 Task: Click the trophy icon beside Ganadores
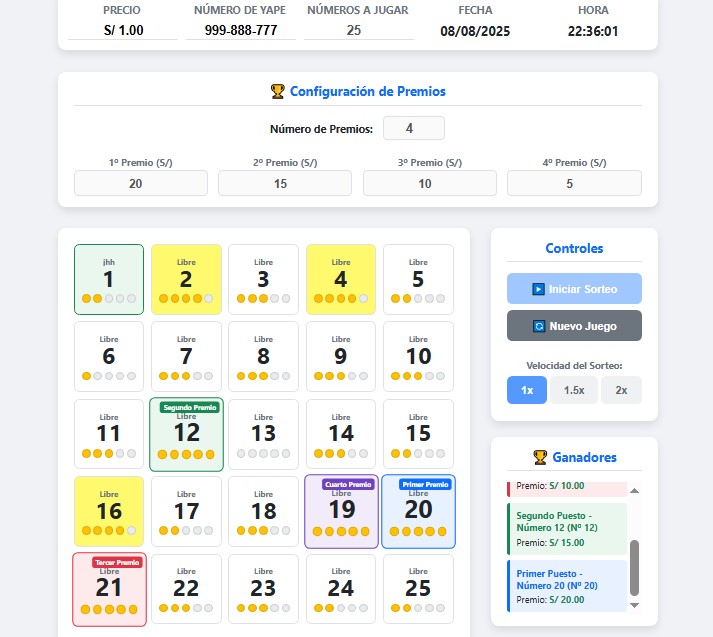point(541,458)
